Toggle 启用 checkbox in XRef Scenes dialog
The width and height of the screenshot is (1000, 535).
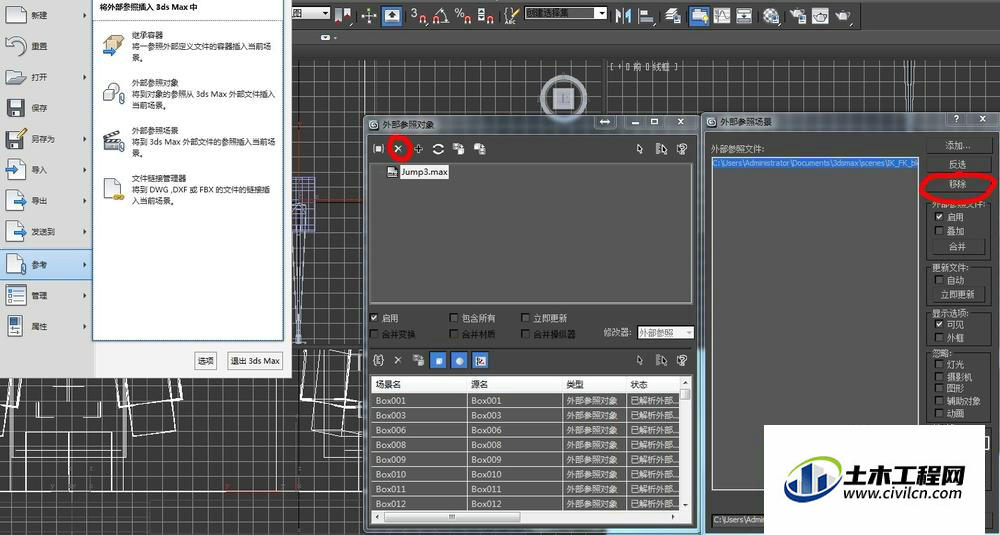pyautogui.click(x=939, y=217)
